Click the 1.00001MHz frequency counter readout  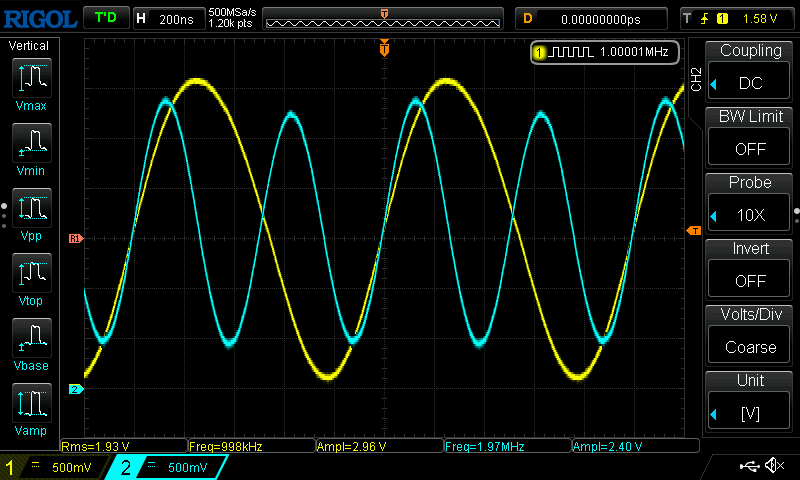tap(634, 52)
